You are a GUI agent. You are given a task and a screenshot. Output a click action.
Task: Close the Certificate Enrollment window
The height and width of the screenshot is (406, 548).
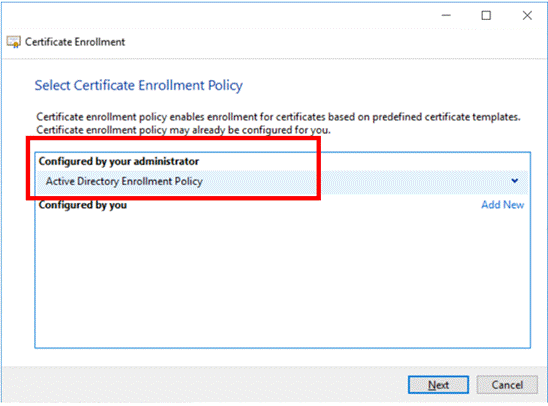[x=527, y=15]
